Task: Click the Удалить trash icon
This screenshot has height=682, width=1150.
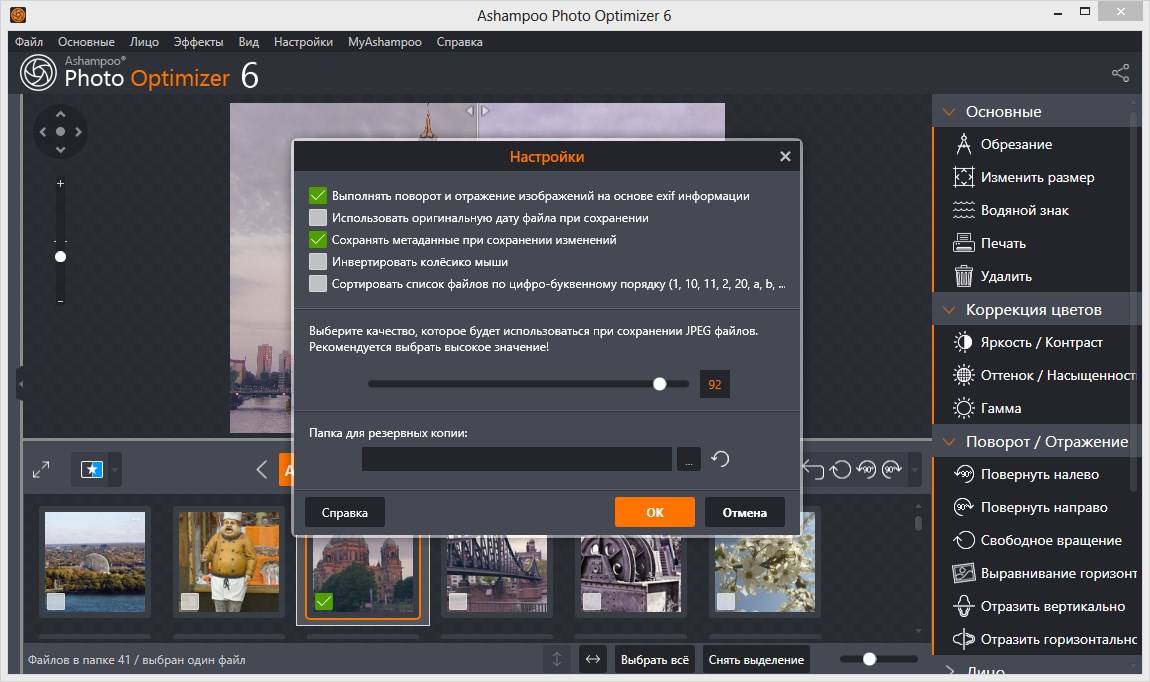Action: coord(964,276)
